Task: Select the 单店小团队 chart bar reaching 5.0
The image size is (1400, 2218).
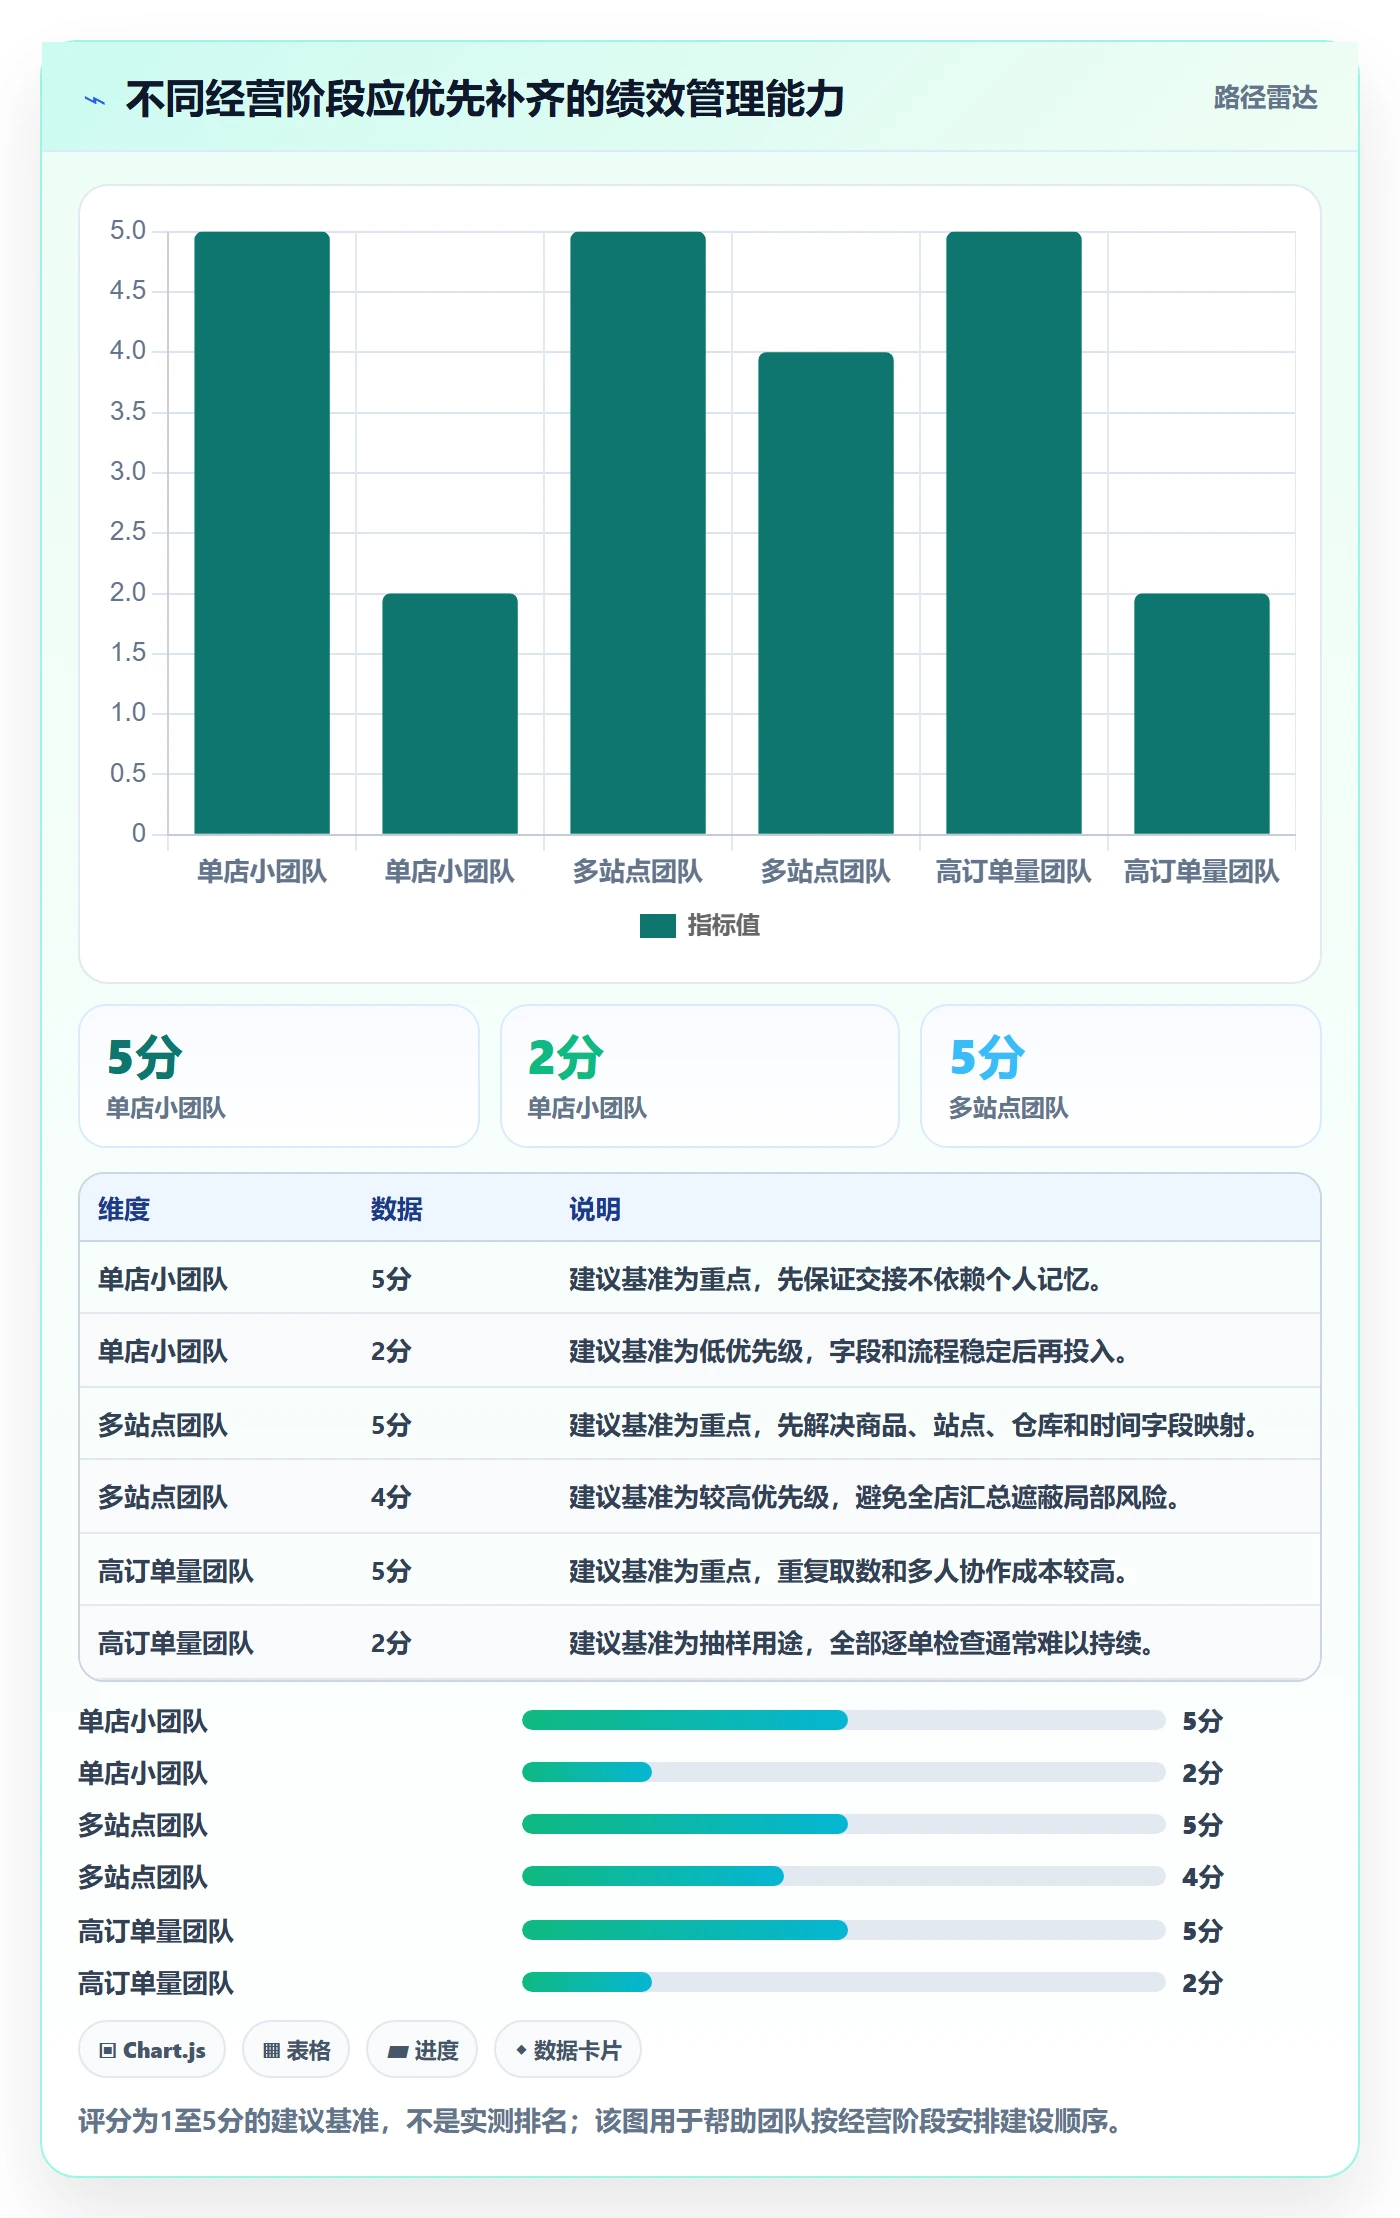Action: 262,532
